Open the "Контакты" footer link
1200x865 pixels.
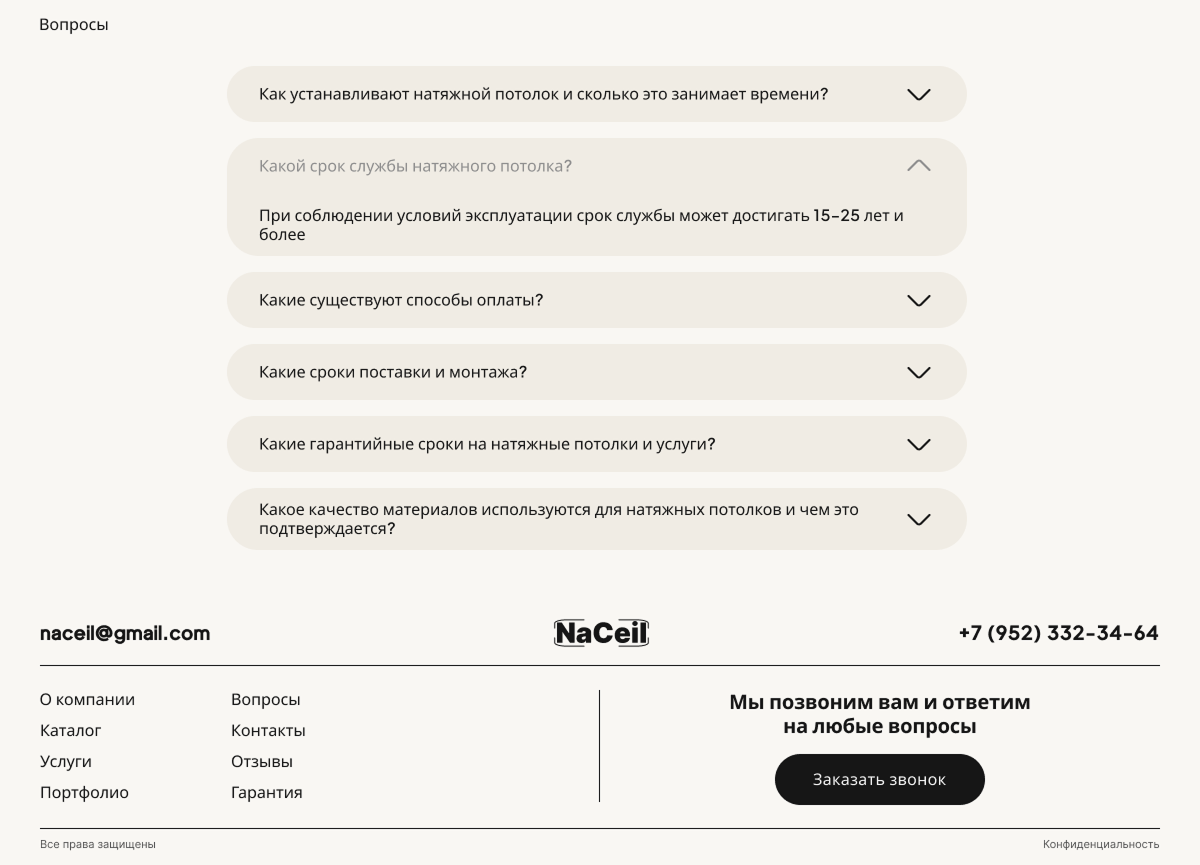[x=268, y=730]
